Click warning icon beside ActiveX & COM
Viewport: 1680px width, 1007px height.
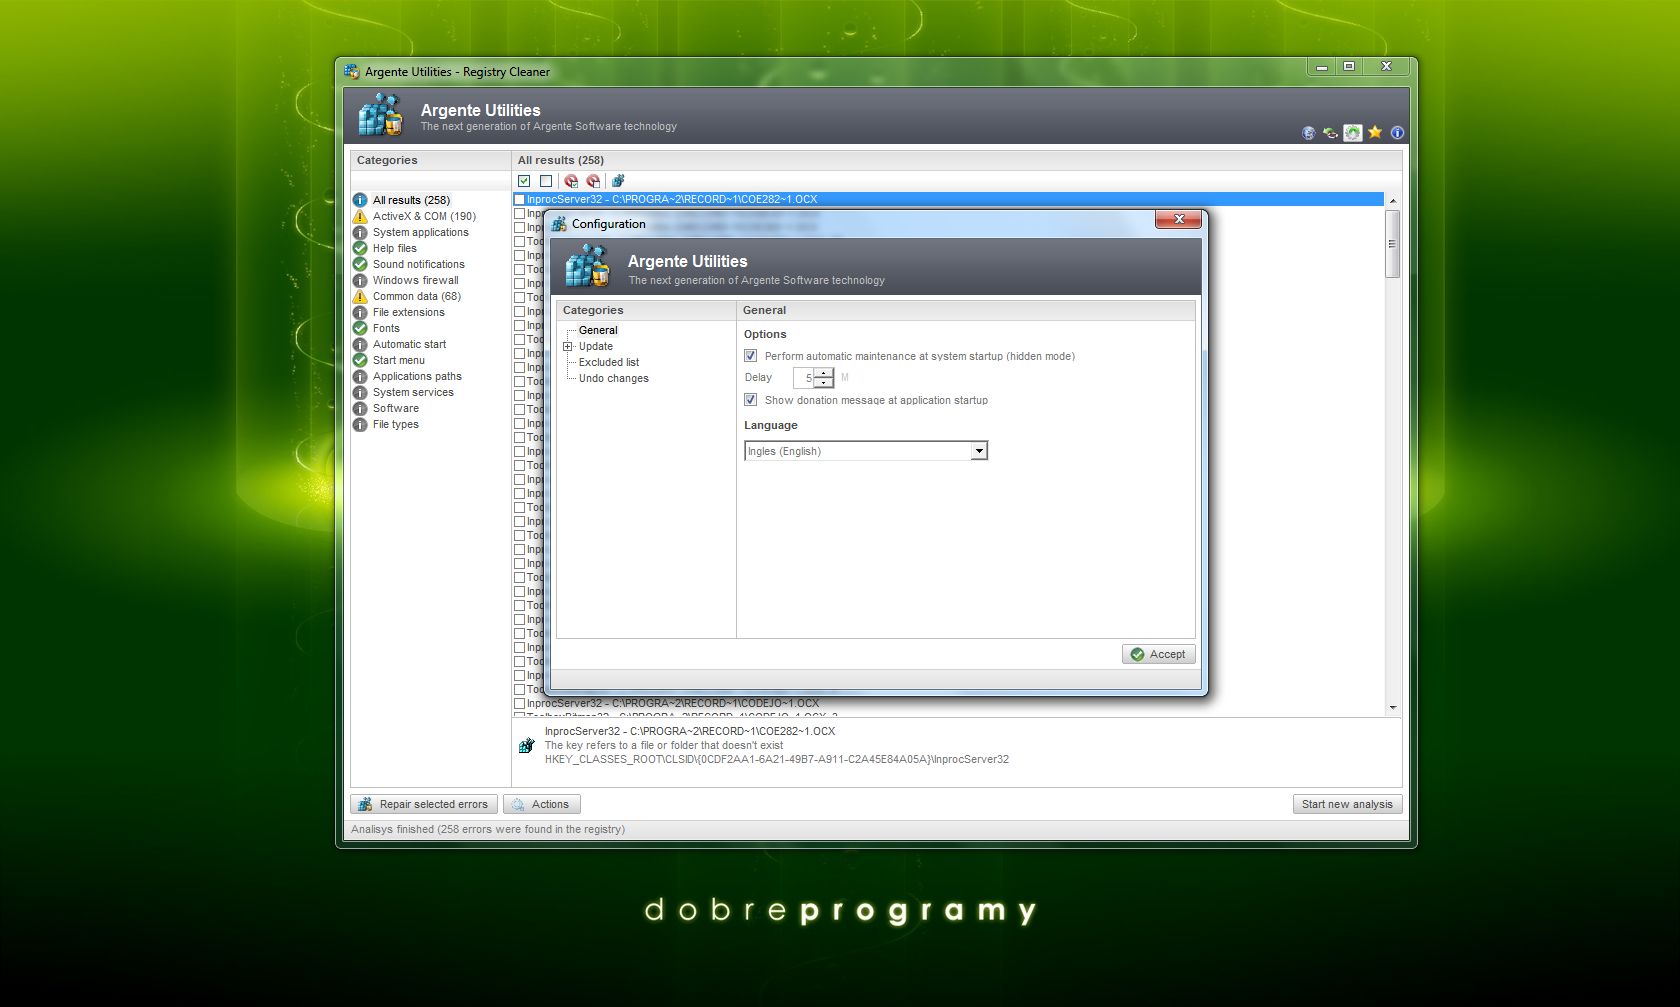tap(360, 216)
